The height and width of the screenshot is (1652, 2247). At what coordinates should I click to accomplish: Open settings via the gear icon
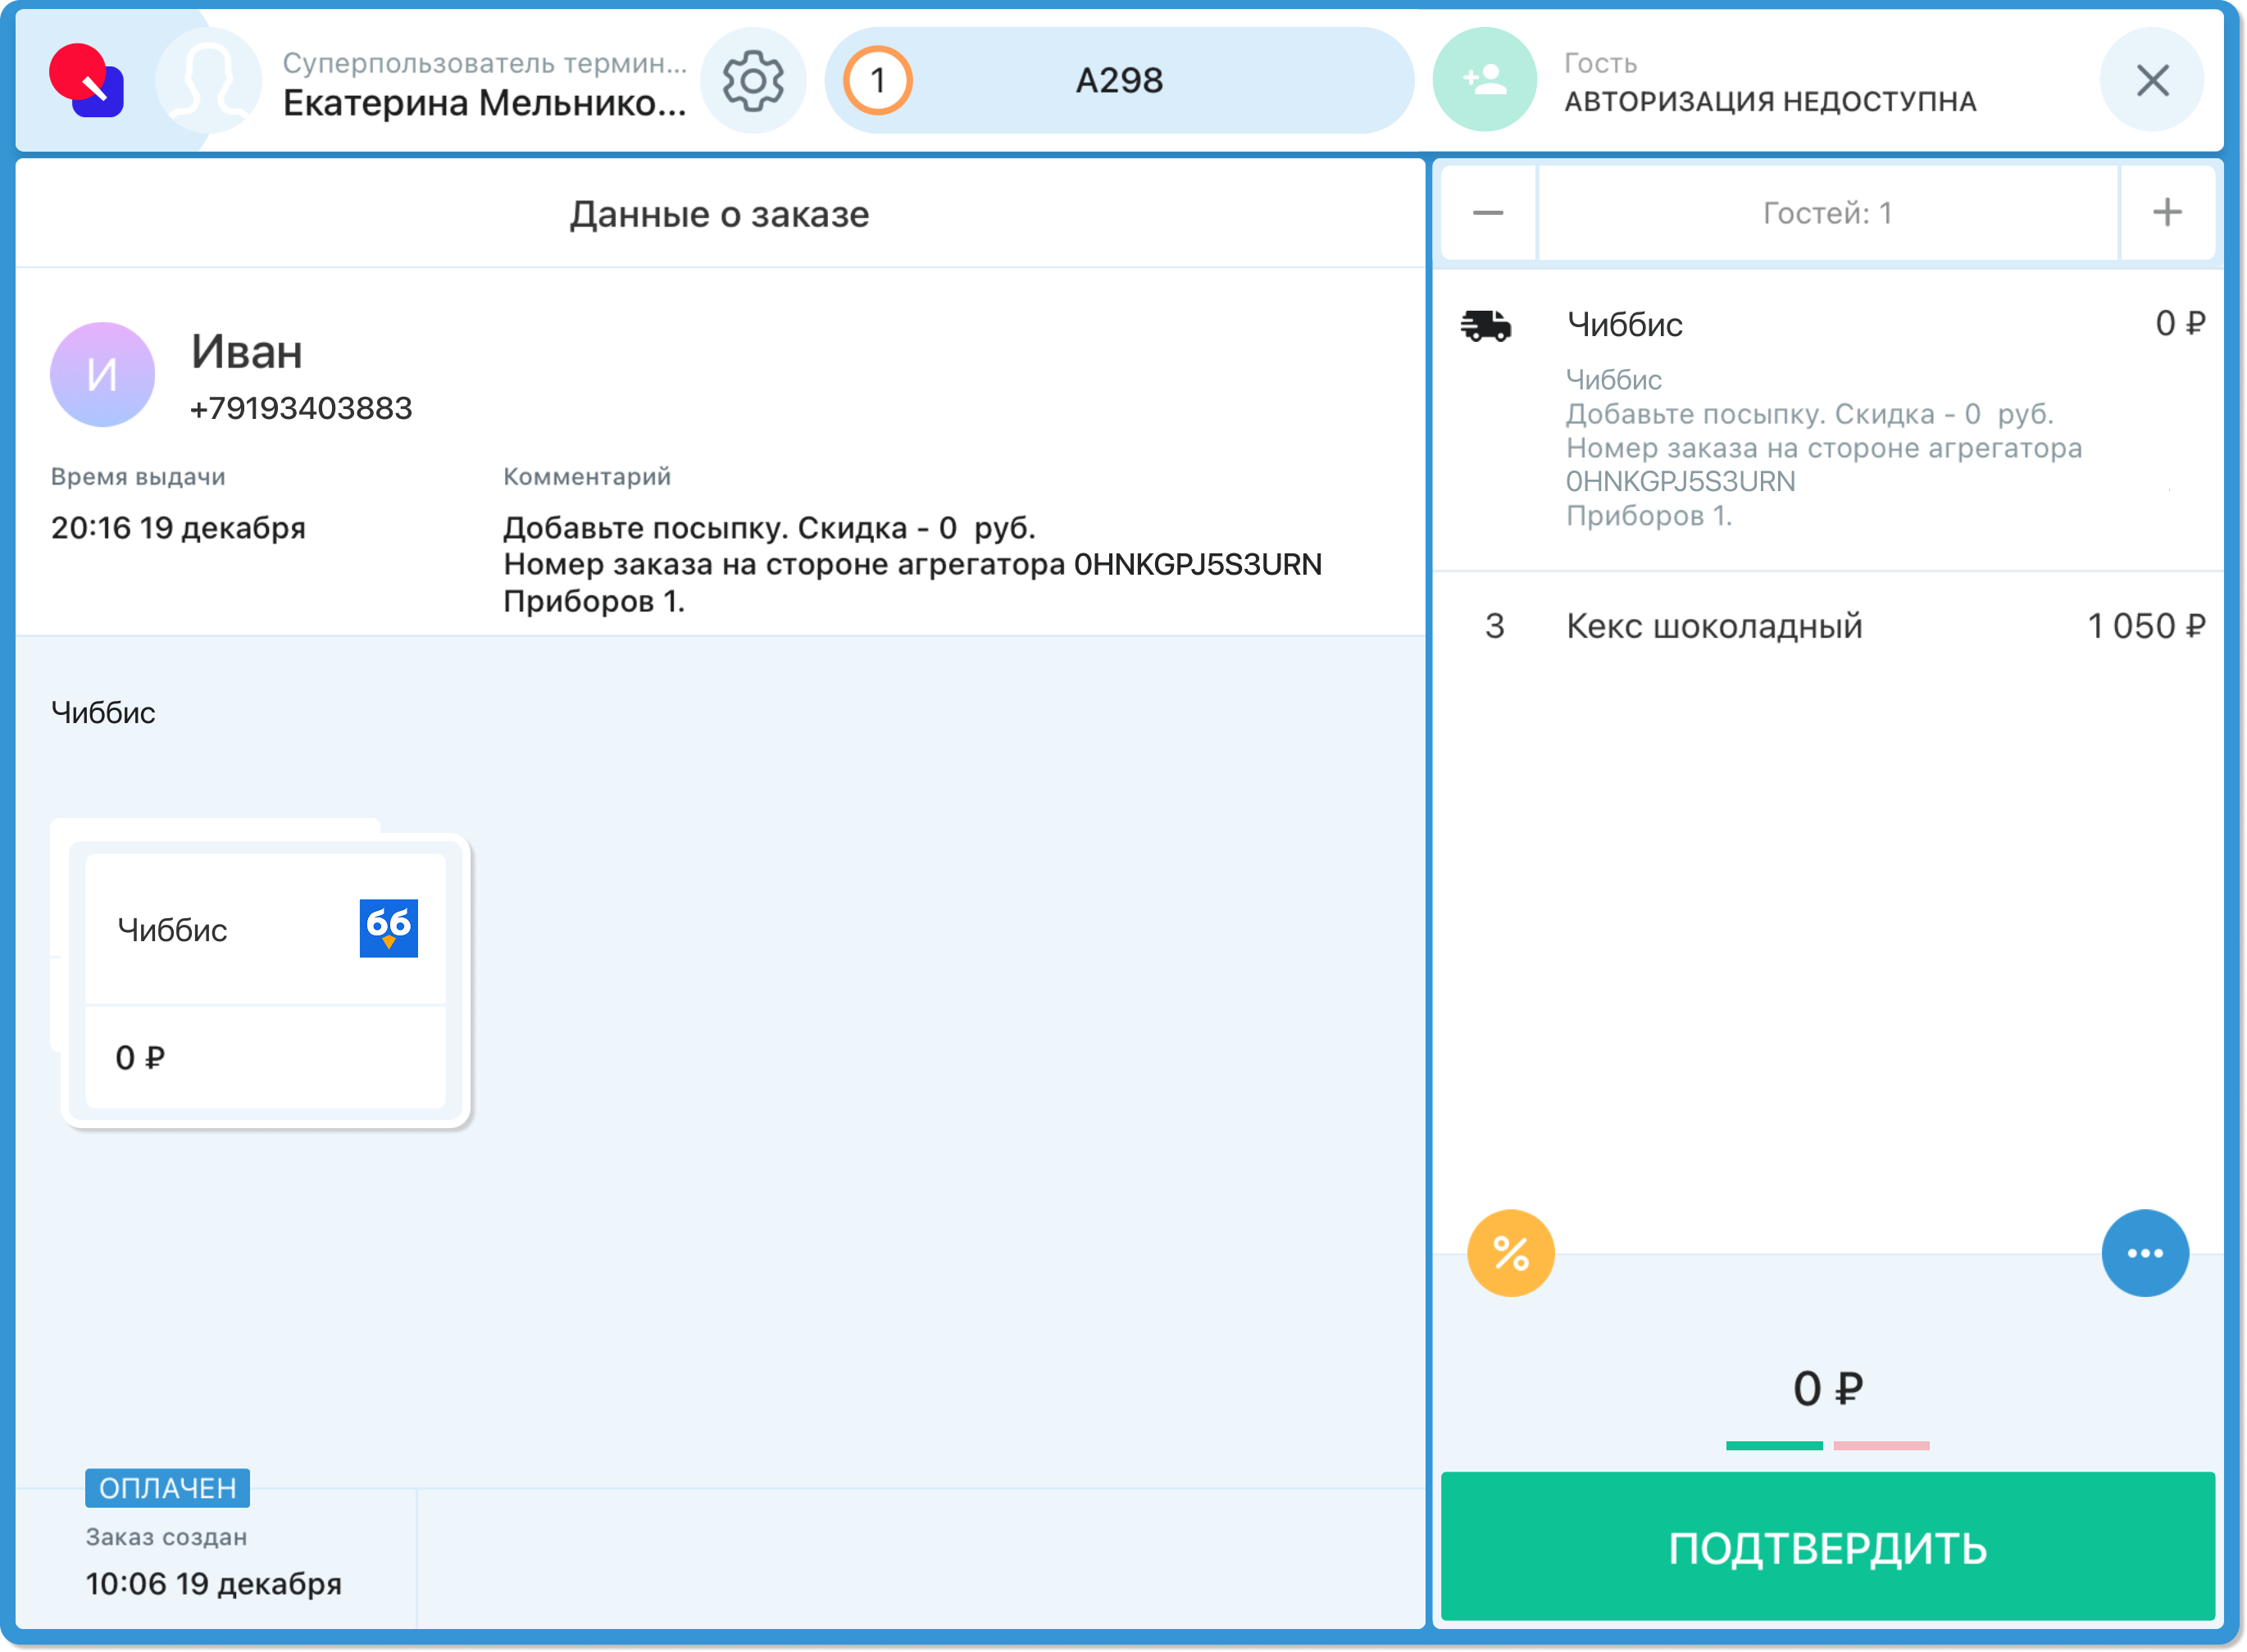[753, 81]
